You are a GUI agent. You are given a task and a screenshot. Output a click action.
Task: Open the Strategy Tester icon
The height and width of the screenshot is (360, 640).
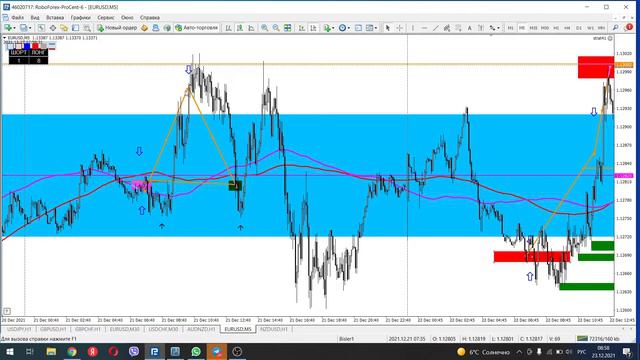pyautogui.click(x=87, y=28)
